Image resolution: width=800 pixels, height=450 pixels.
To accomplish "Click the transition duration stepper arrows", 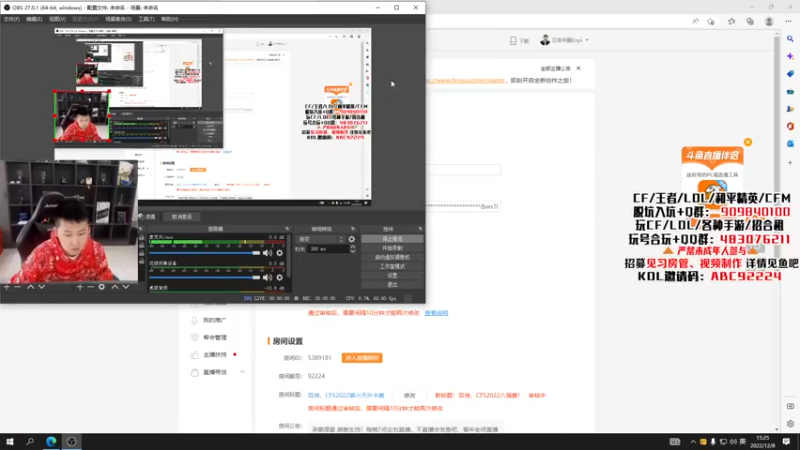I will (x=353, y=248).
